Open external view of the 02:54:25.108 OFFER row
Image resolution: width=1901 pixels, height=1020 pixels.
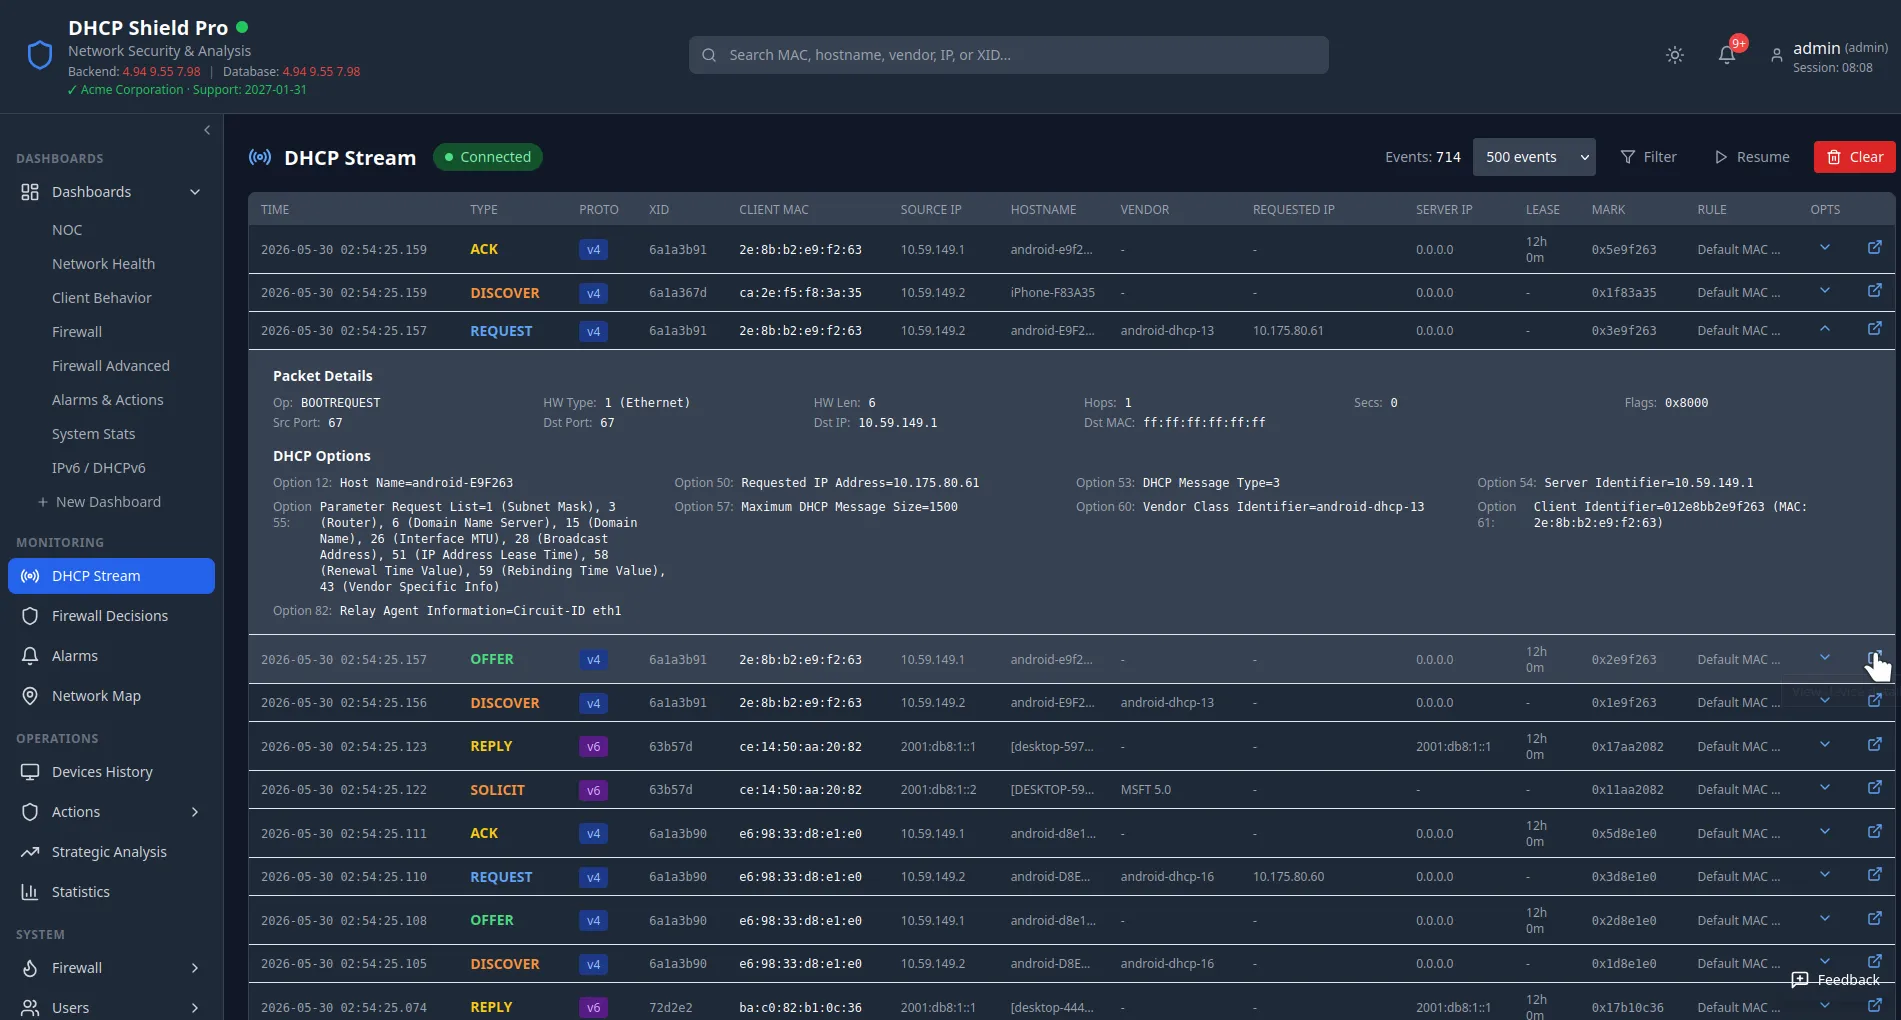1875,919
